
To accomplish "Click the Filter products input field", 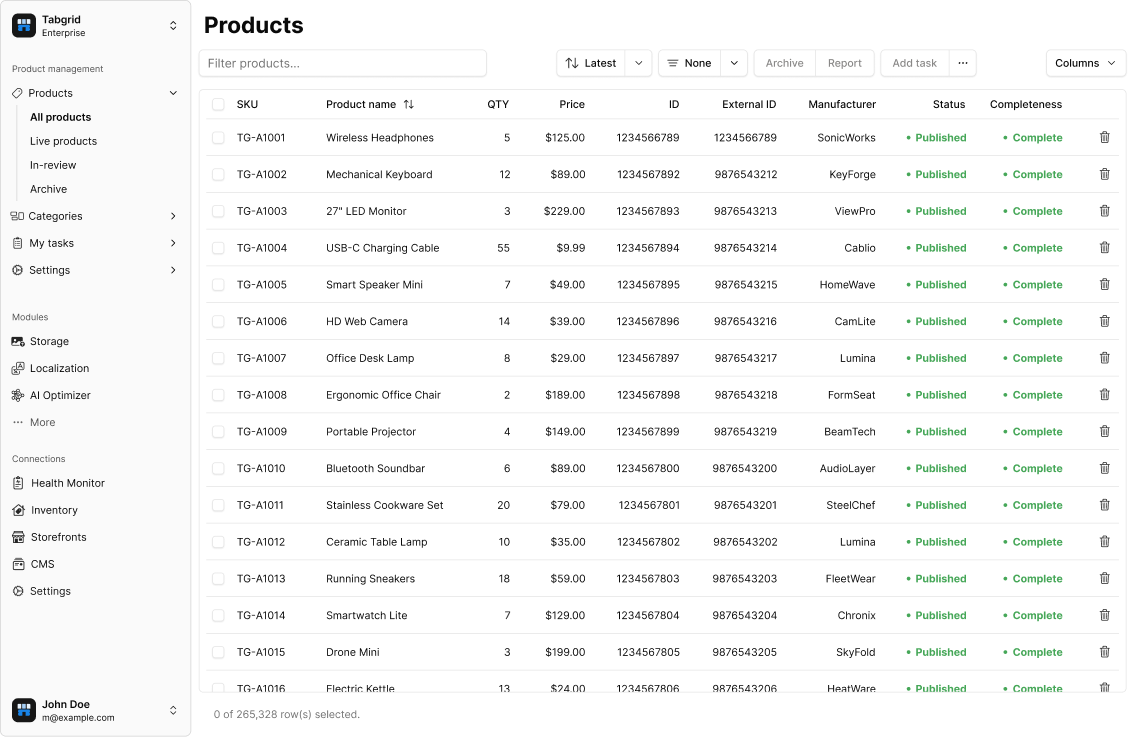I will tap(342, 62).
